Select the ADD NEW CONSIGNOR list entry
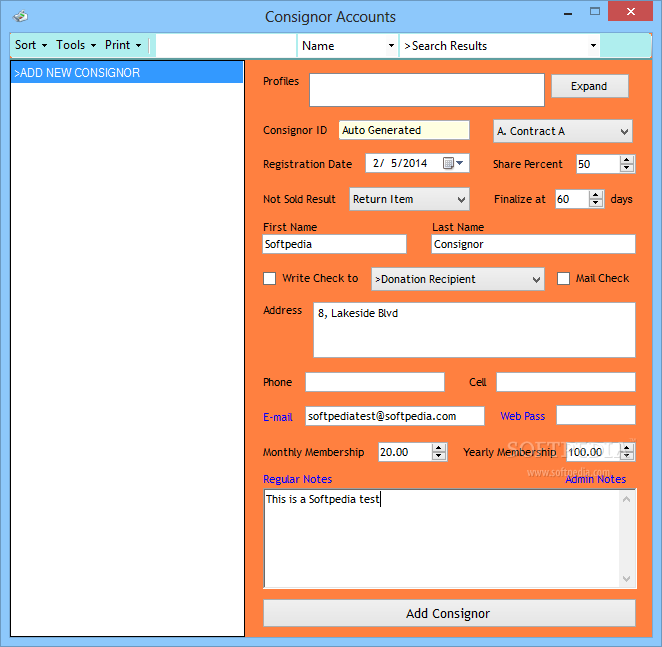Viewport: 662px width, 647px height. click(x=127, y=73)
